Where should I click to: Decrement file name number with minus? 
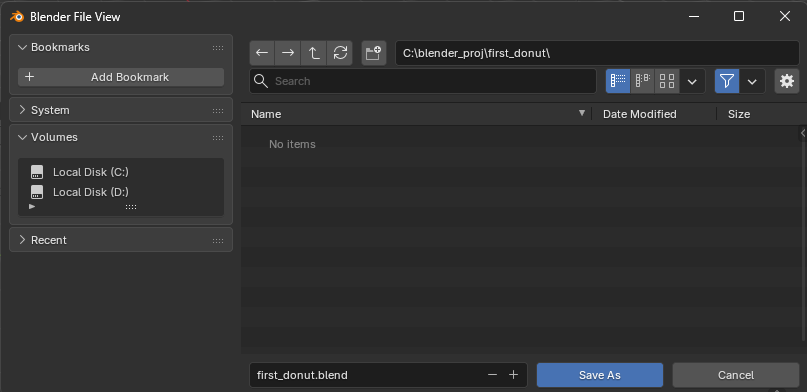click(493, 375)
